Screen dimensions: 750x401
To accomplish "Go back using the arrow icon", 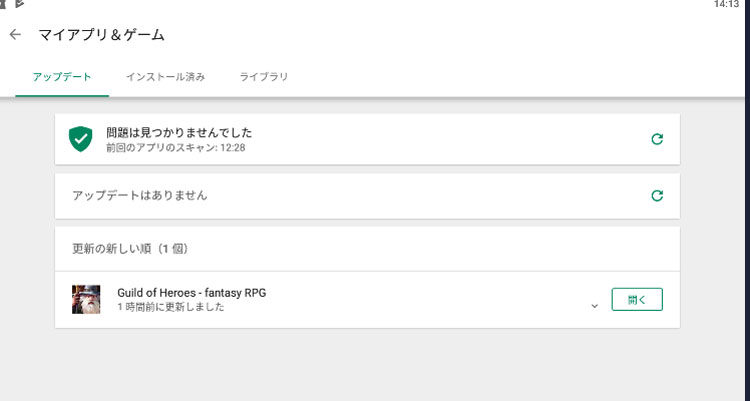I will tap(15, 34).
